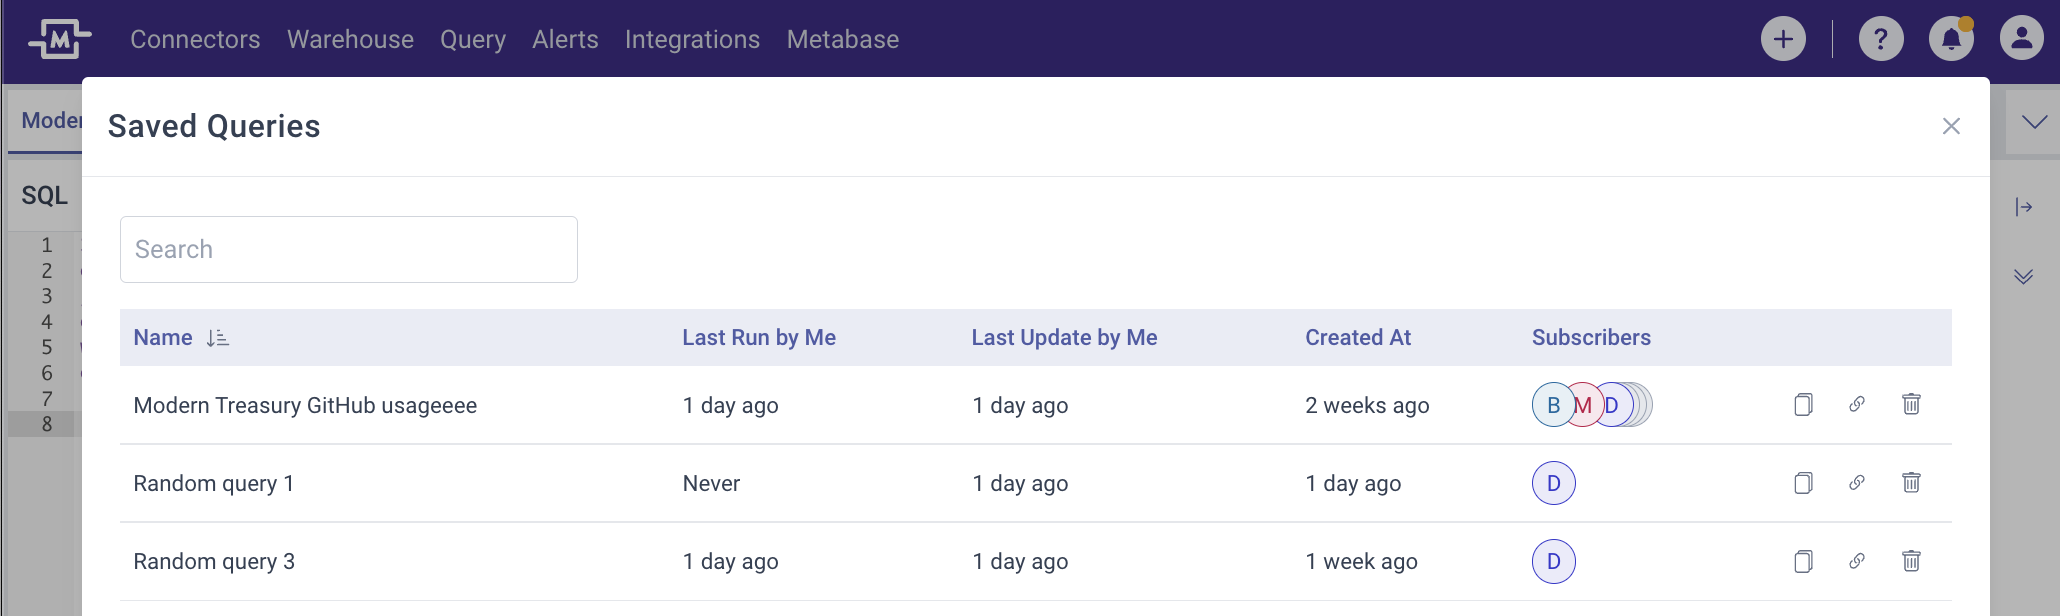2060x616 pixels.
Task: Get link for Random query 3
Action: pos(1857,561)
